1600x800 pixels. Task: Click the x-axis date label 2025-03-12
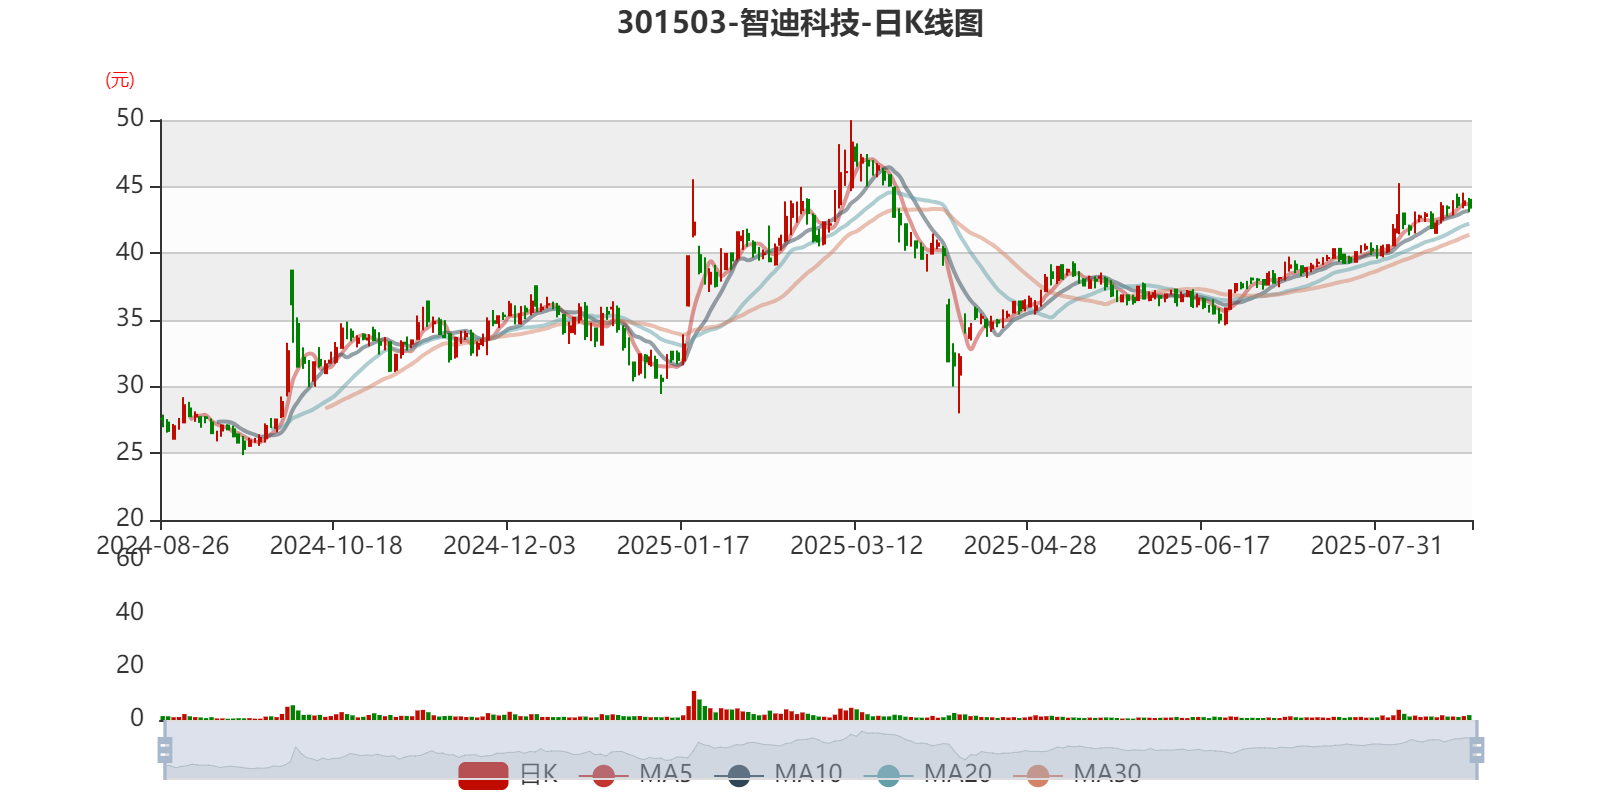[856, 546]
